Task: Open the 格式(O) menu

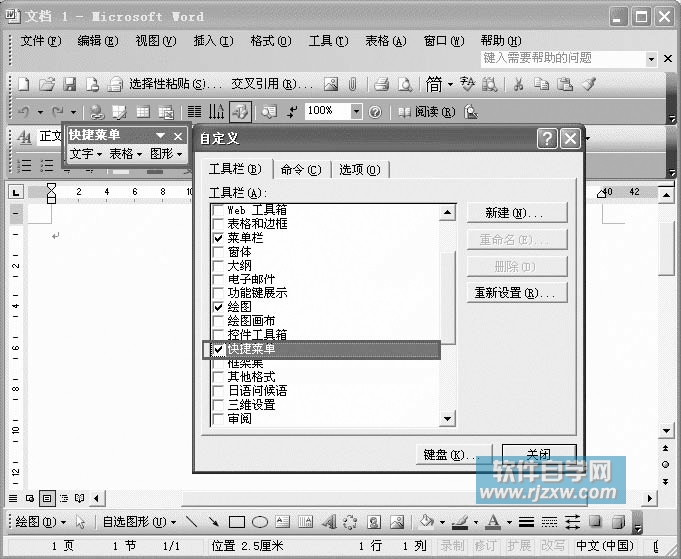Action: 271,41
